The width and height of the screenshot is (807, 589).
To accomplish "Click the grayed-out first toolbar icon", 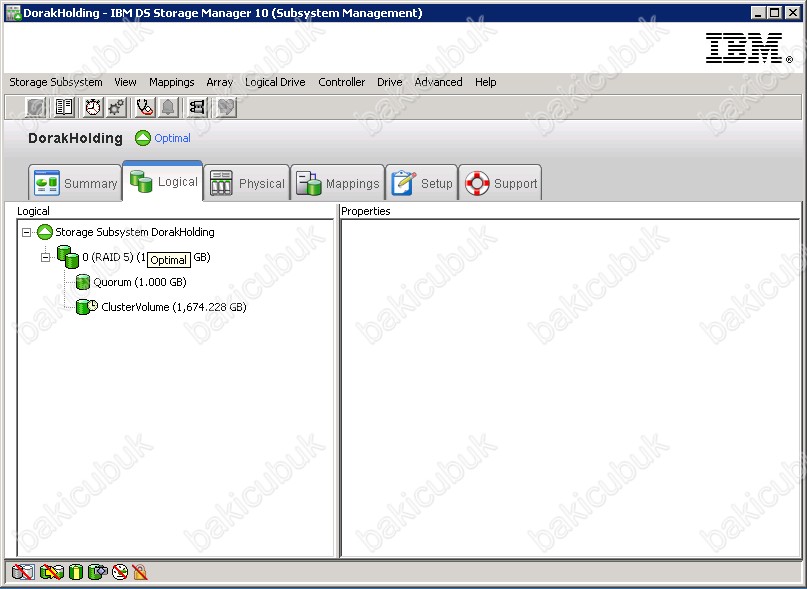I will point(36,107).
